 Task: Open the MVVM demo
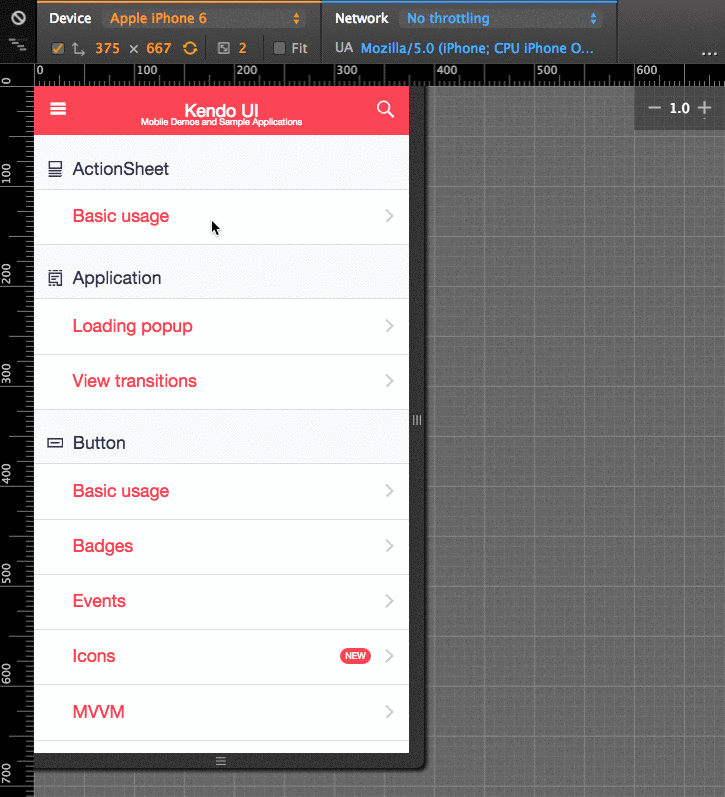pyautogui.click(x=221, y=712)
